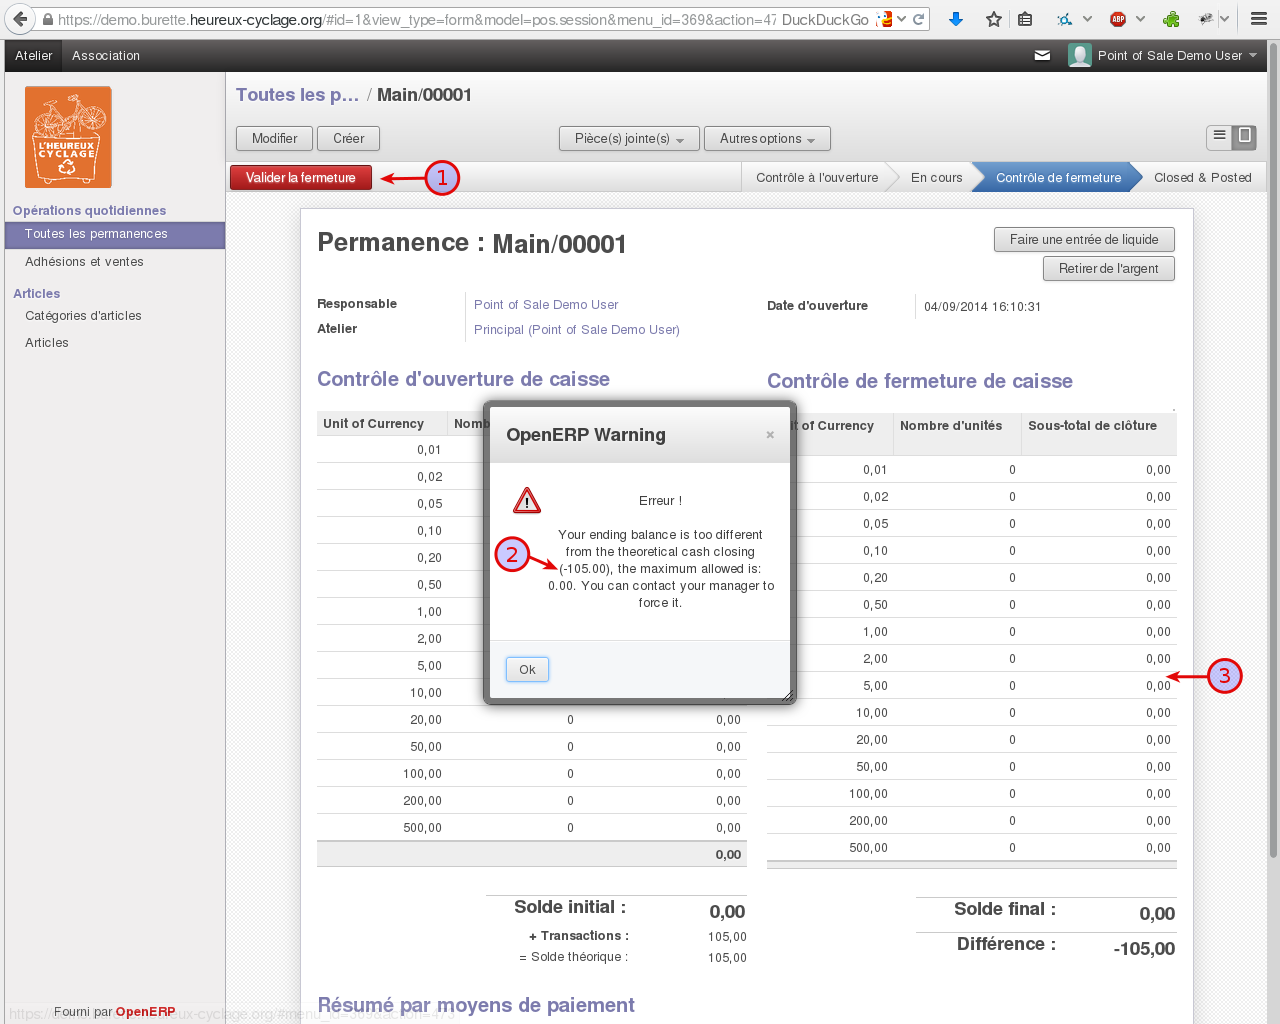The image size is (1280, 1024).
Task: Click the vertical page scrollbar
Action: 1272,450
